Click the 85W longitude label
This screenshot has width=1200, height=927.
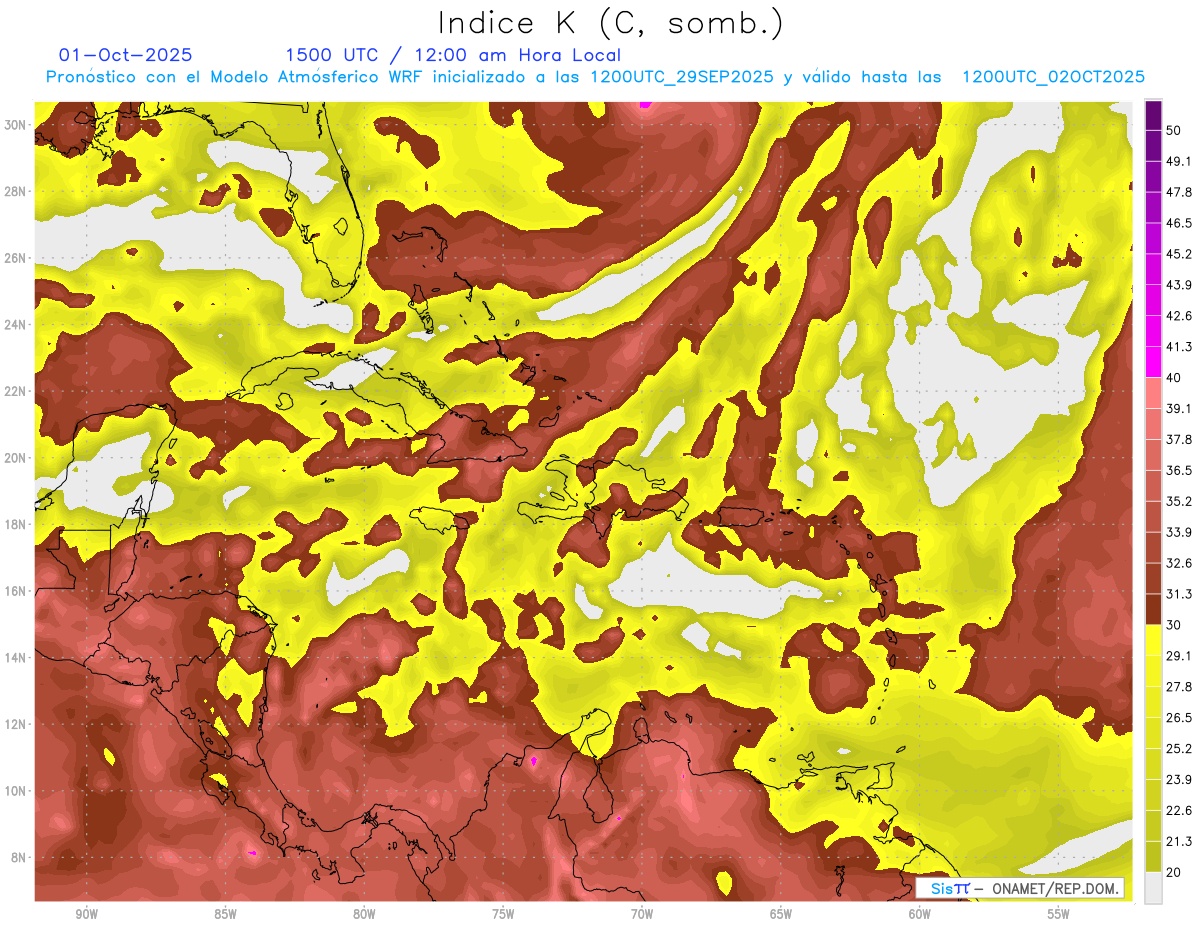tap(225, 914)
